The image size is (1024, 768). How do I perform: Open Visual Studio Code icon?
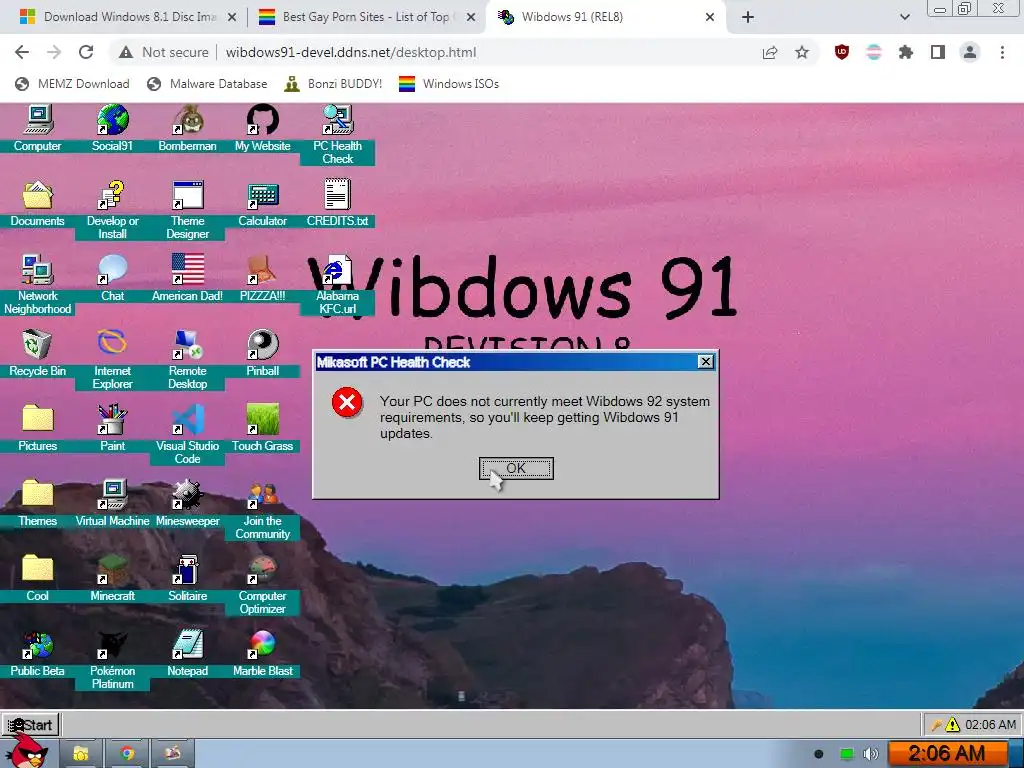[187, 434]
